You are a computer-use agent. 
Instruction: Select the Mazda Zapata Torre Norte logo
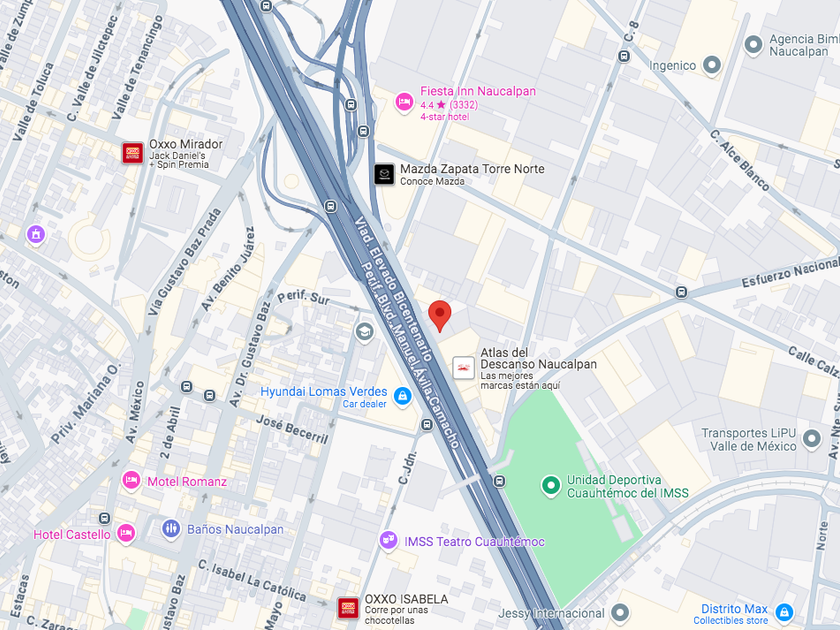coord(384,174)
